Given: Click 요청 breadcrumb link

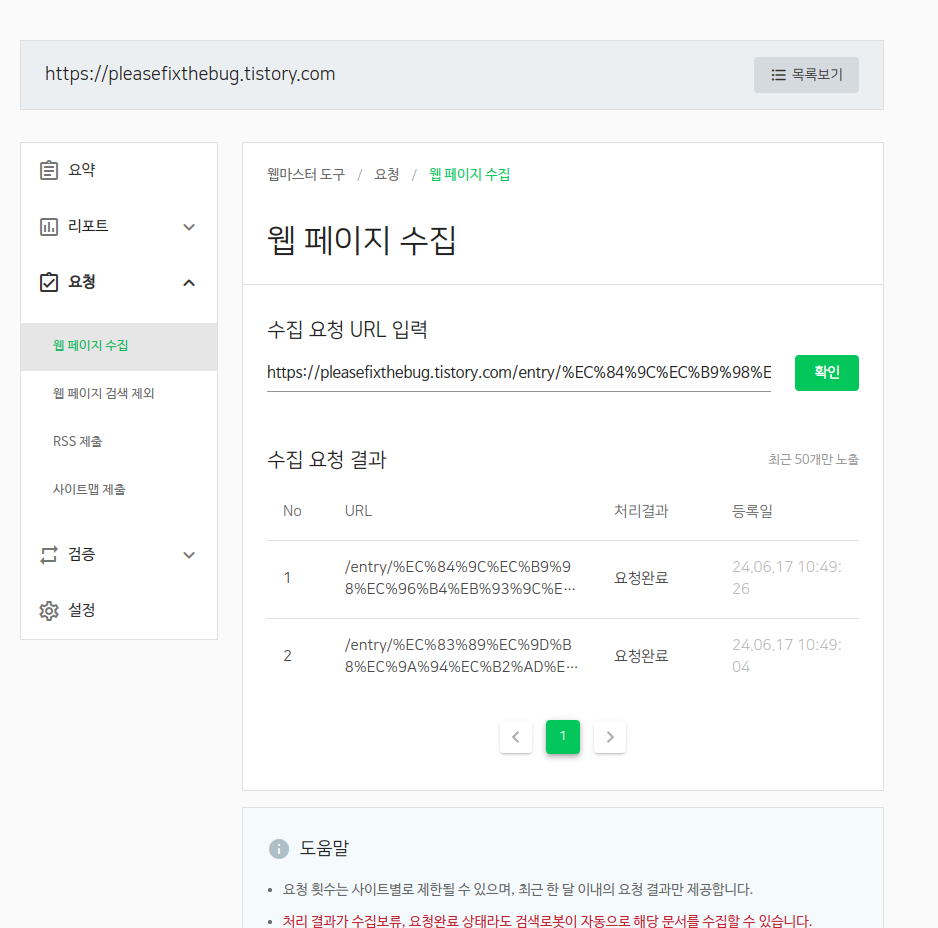Looking at the screenshot, I should [x=386, y=175].
